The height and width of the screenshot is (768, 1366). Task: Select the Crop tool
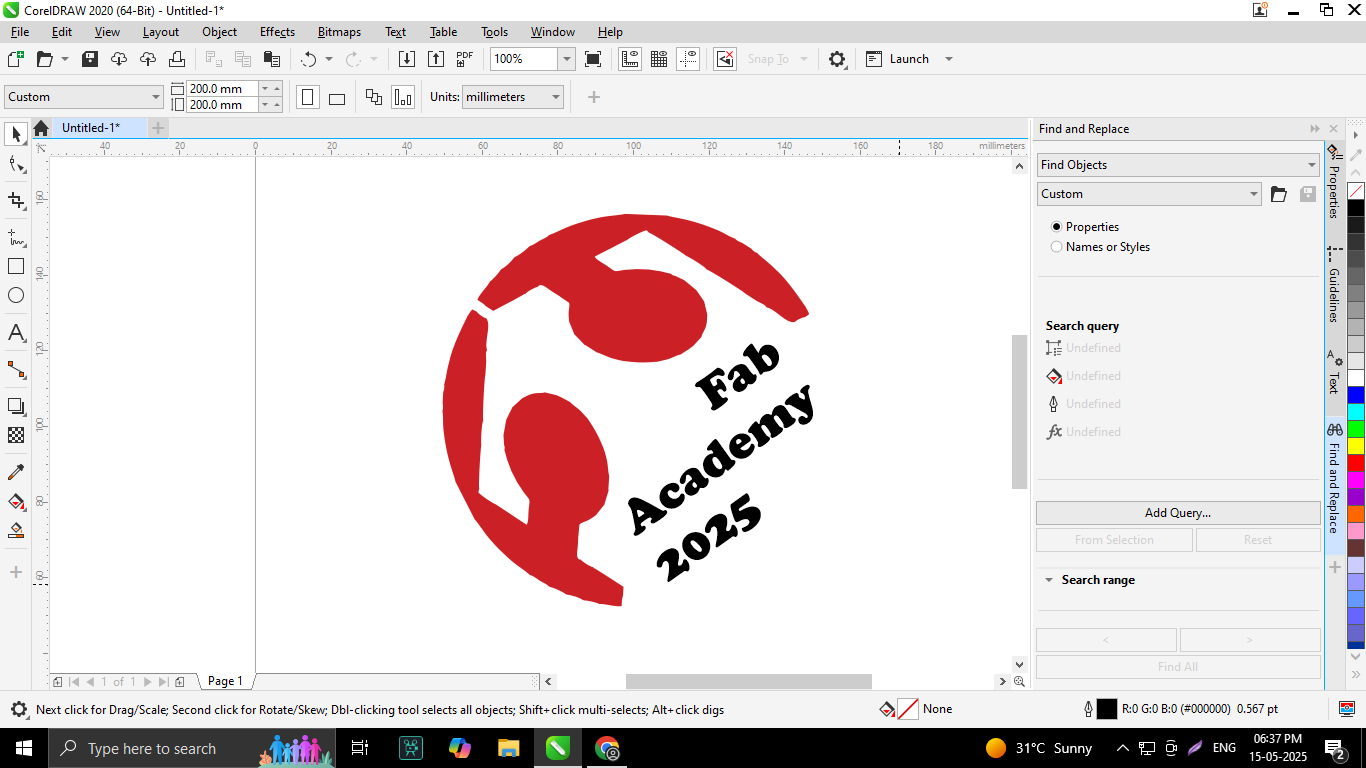[16, 201]
